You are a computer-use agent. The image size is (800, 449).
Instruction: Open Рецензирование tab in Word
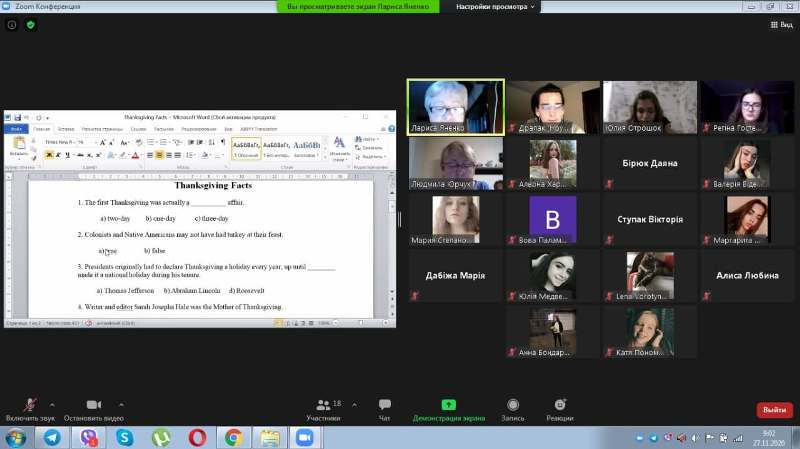click(x=199, y=129)
